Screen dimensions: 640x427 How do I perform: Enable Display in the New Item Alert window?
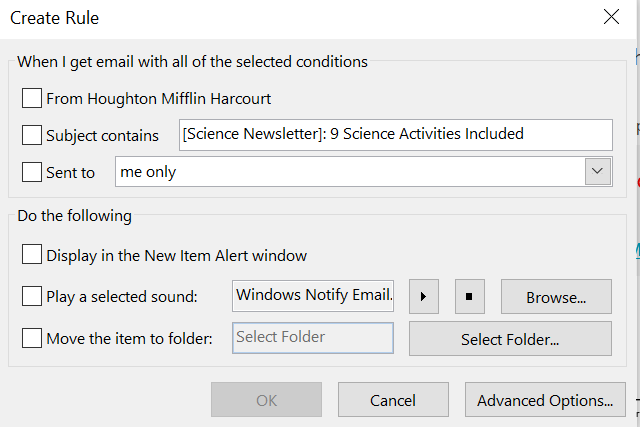pos(32,254)
